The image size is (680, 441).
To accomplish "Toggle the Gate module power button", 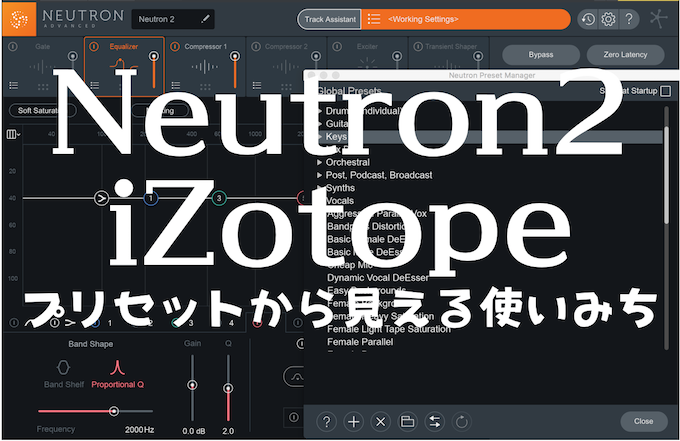I will 13,46.
